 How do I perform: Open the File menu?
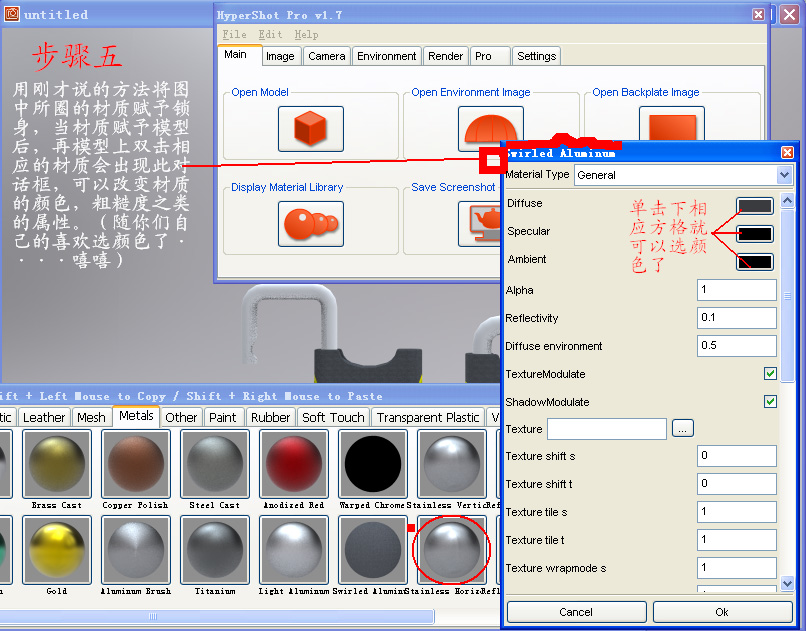(x=234, y=34)
